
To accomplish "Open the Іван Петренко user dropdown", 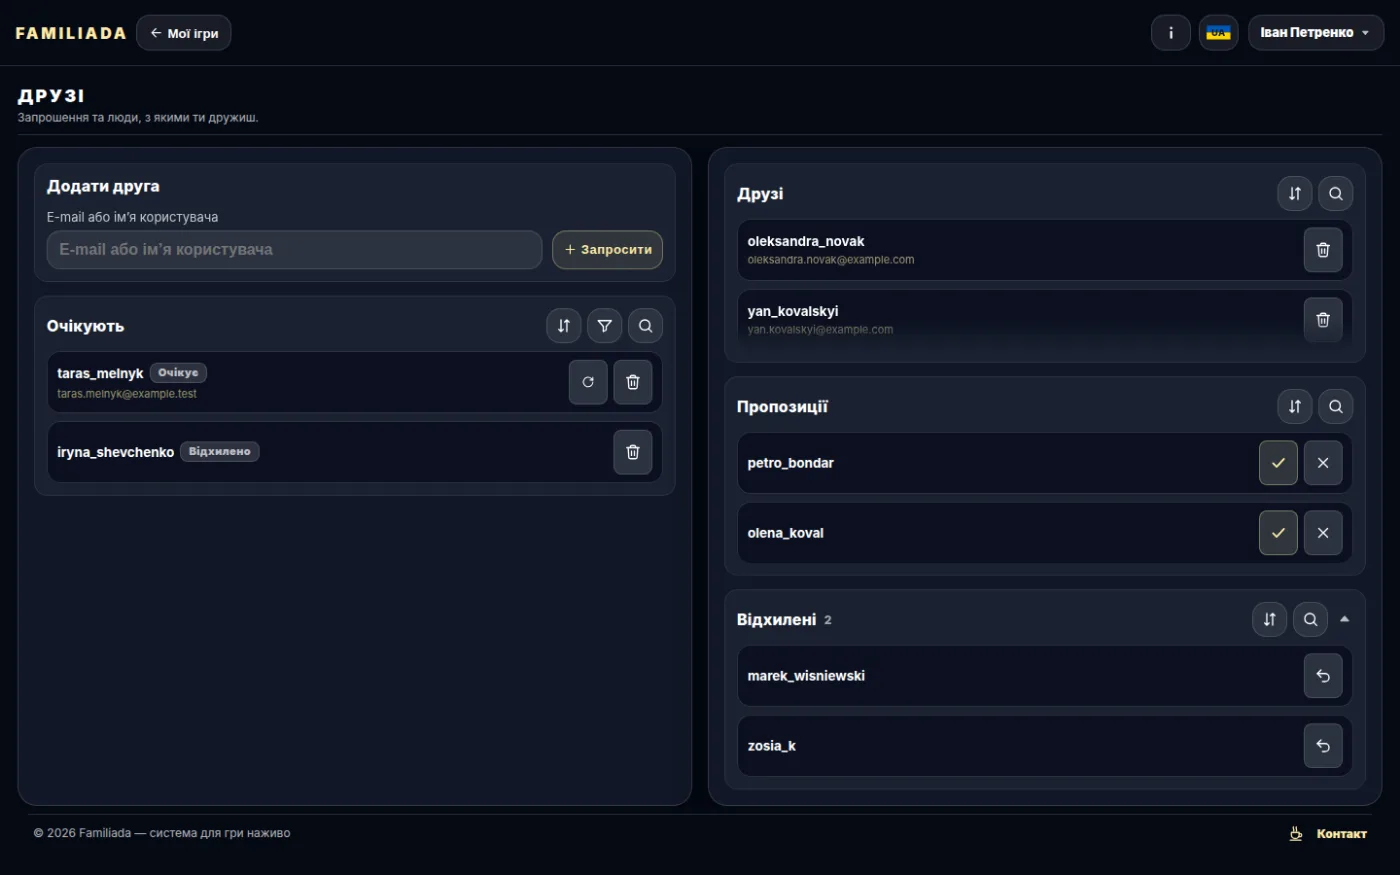I will pos(1316,33).
